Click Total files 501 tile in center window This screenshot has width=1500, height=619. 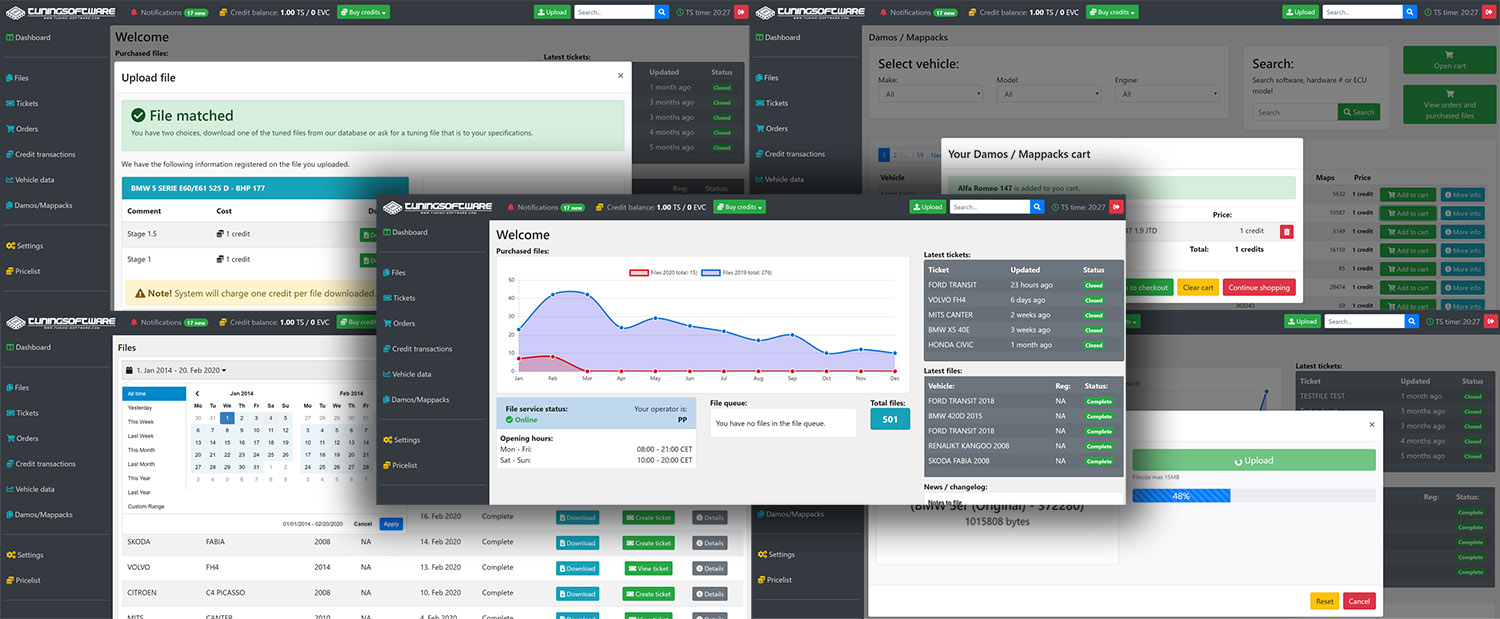tap(890, 419)
